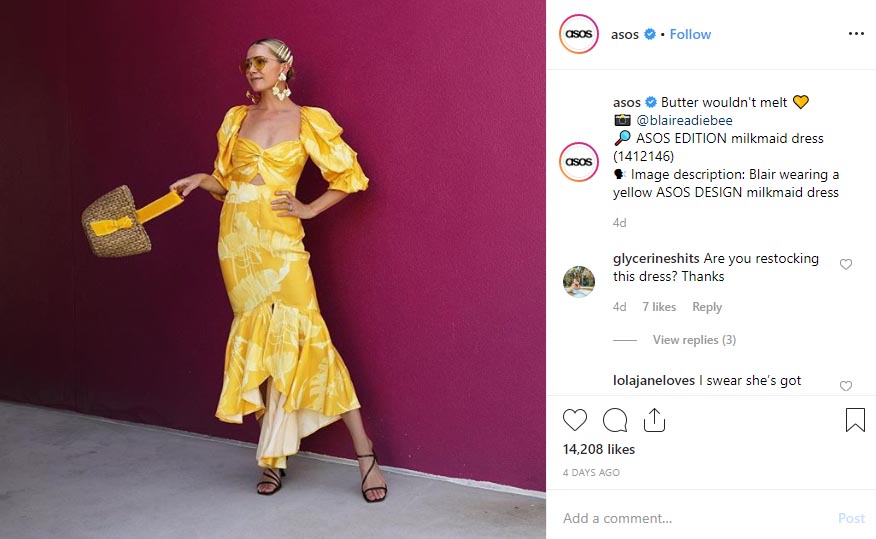Like glycerineshits comment heart

[846, 264]
